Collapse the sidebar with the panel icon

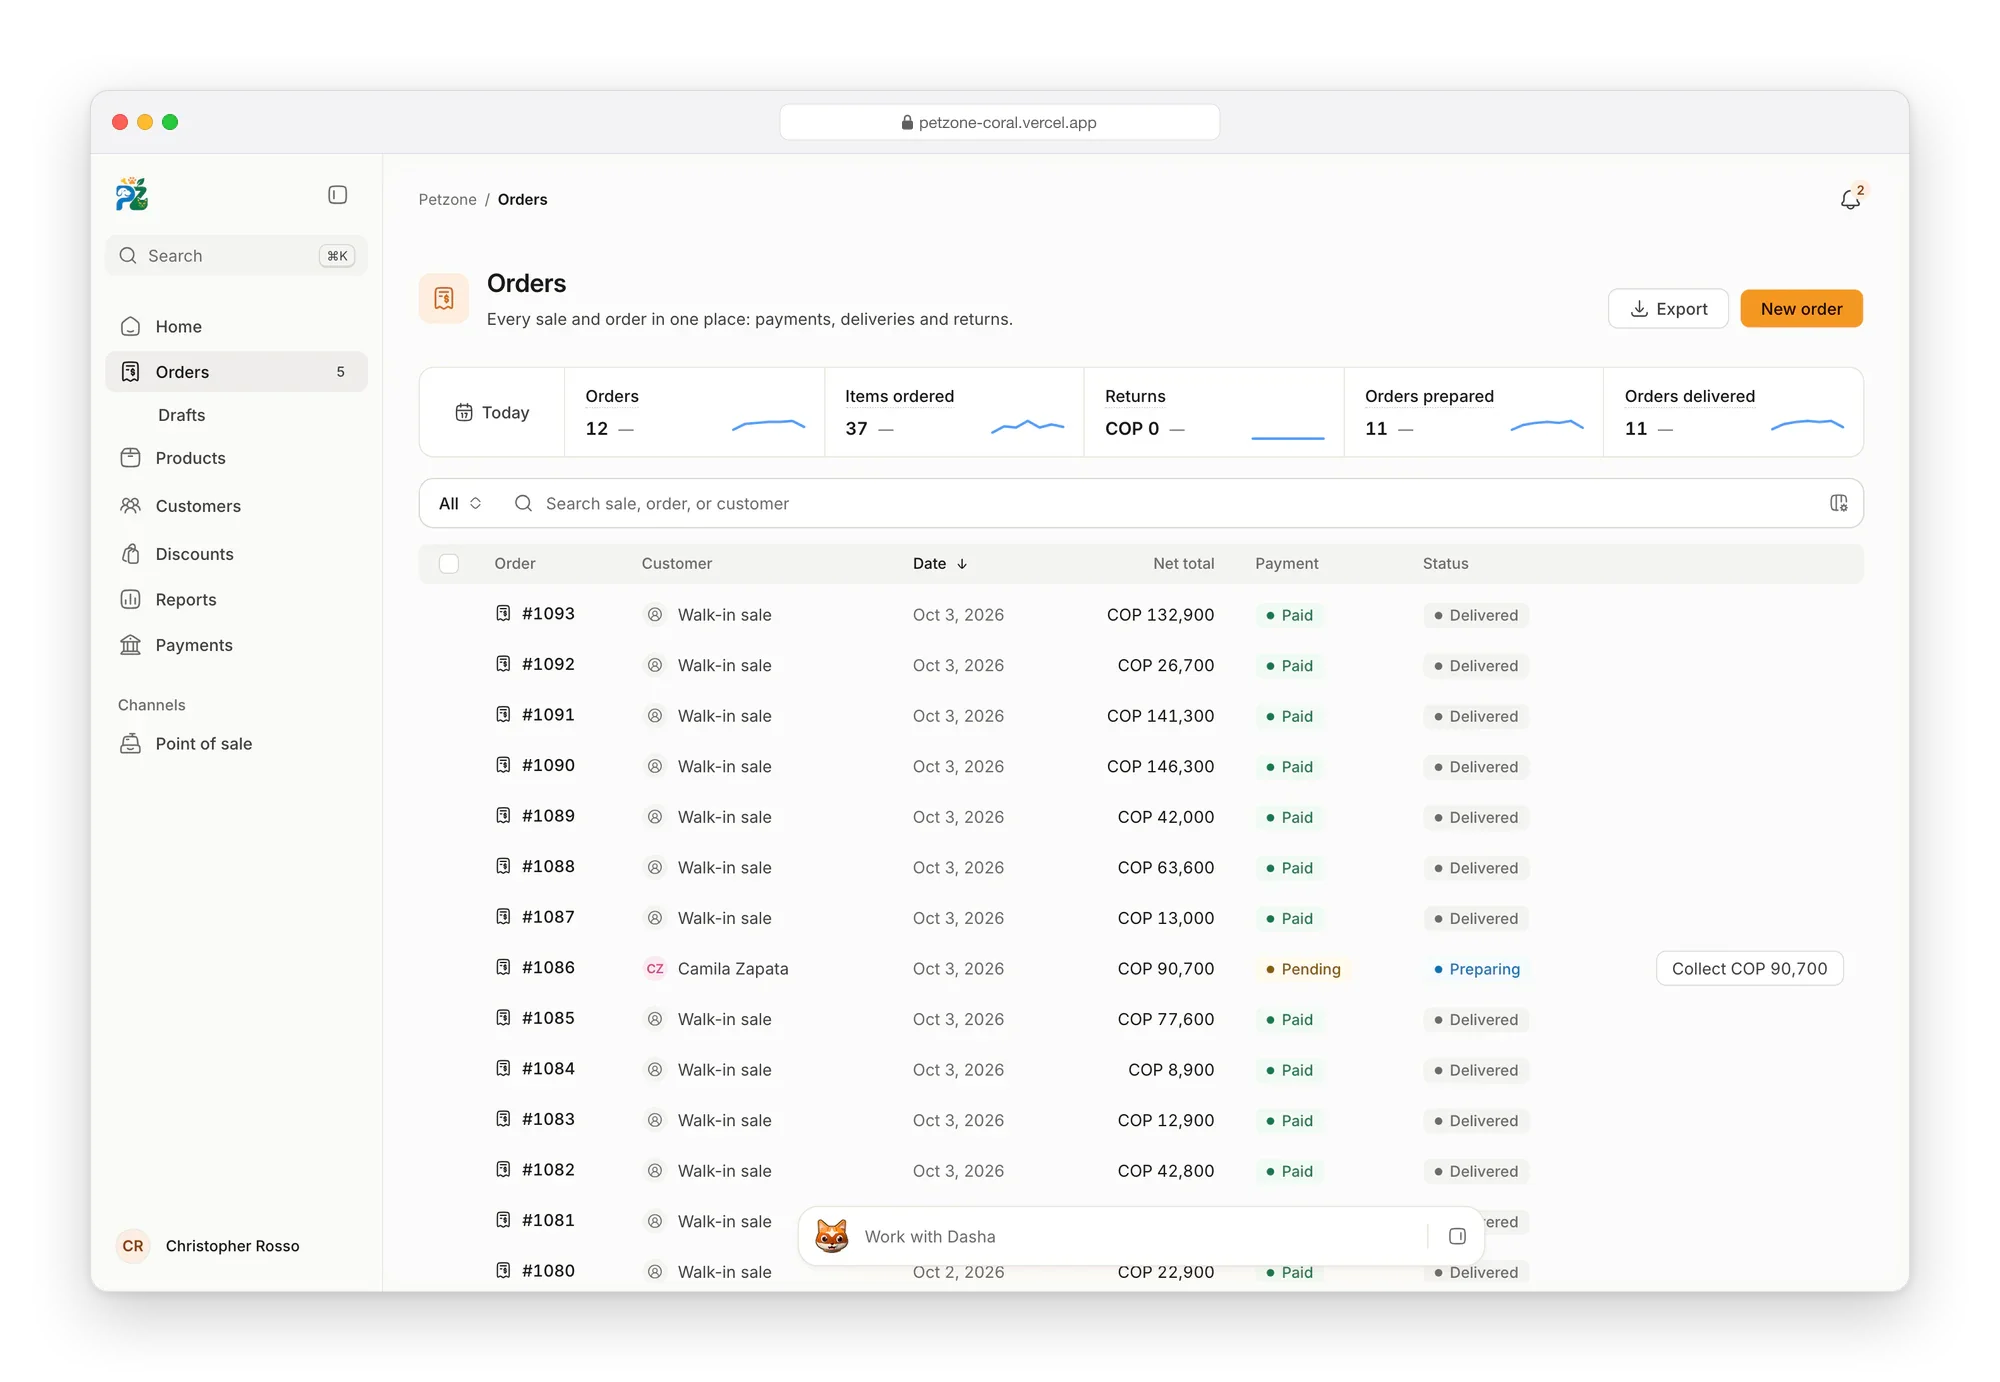338,195
